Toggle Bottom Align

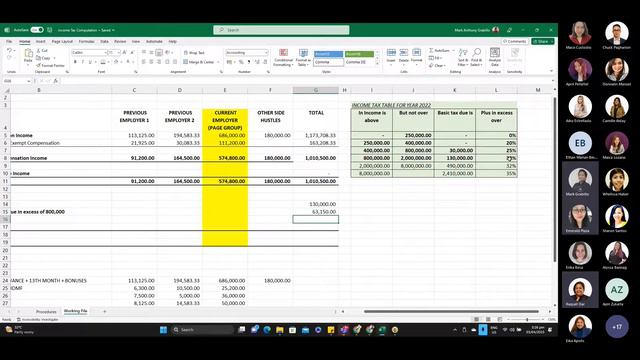[x=159, y=53]
